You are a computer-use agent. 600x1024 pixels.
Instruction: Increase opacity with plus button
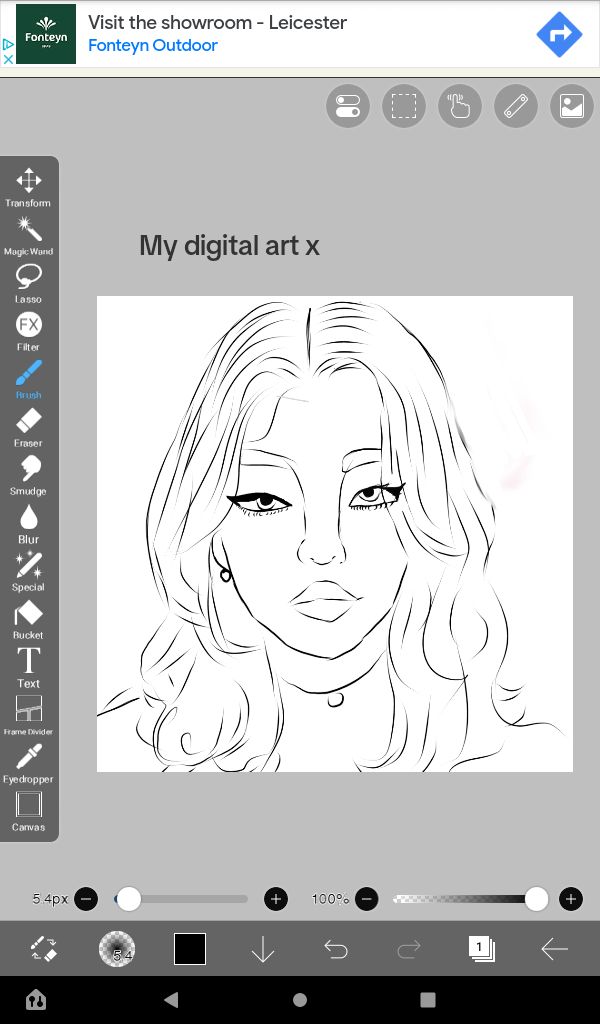(571, 899)
